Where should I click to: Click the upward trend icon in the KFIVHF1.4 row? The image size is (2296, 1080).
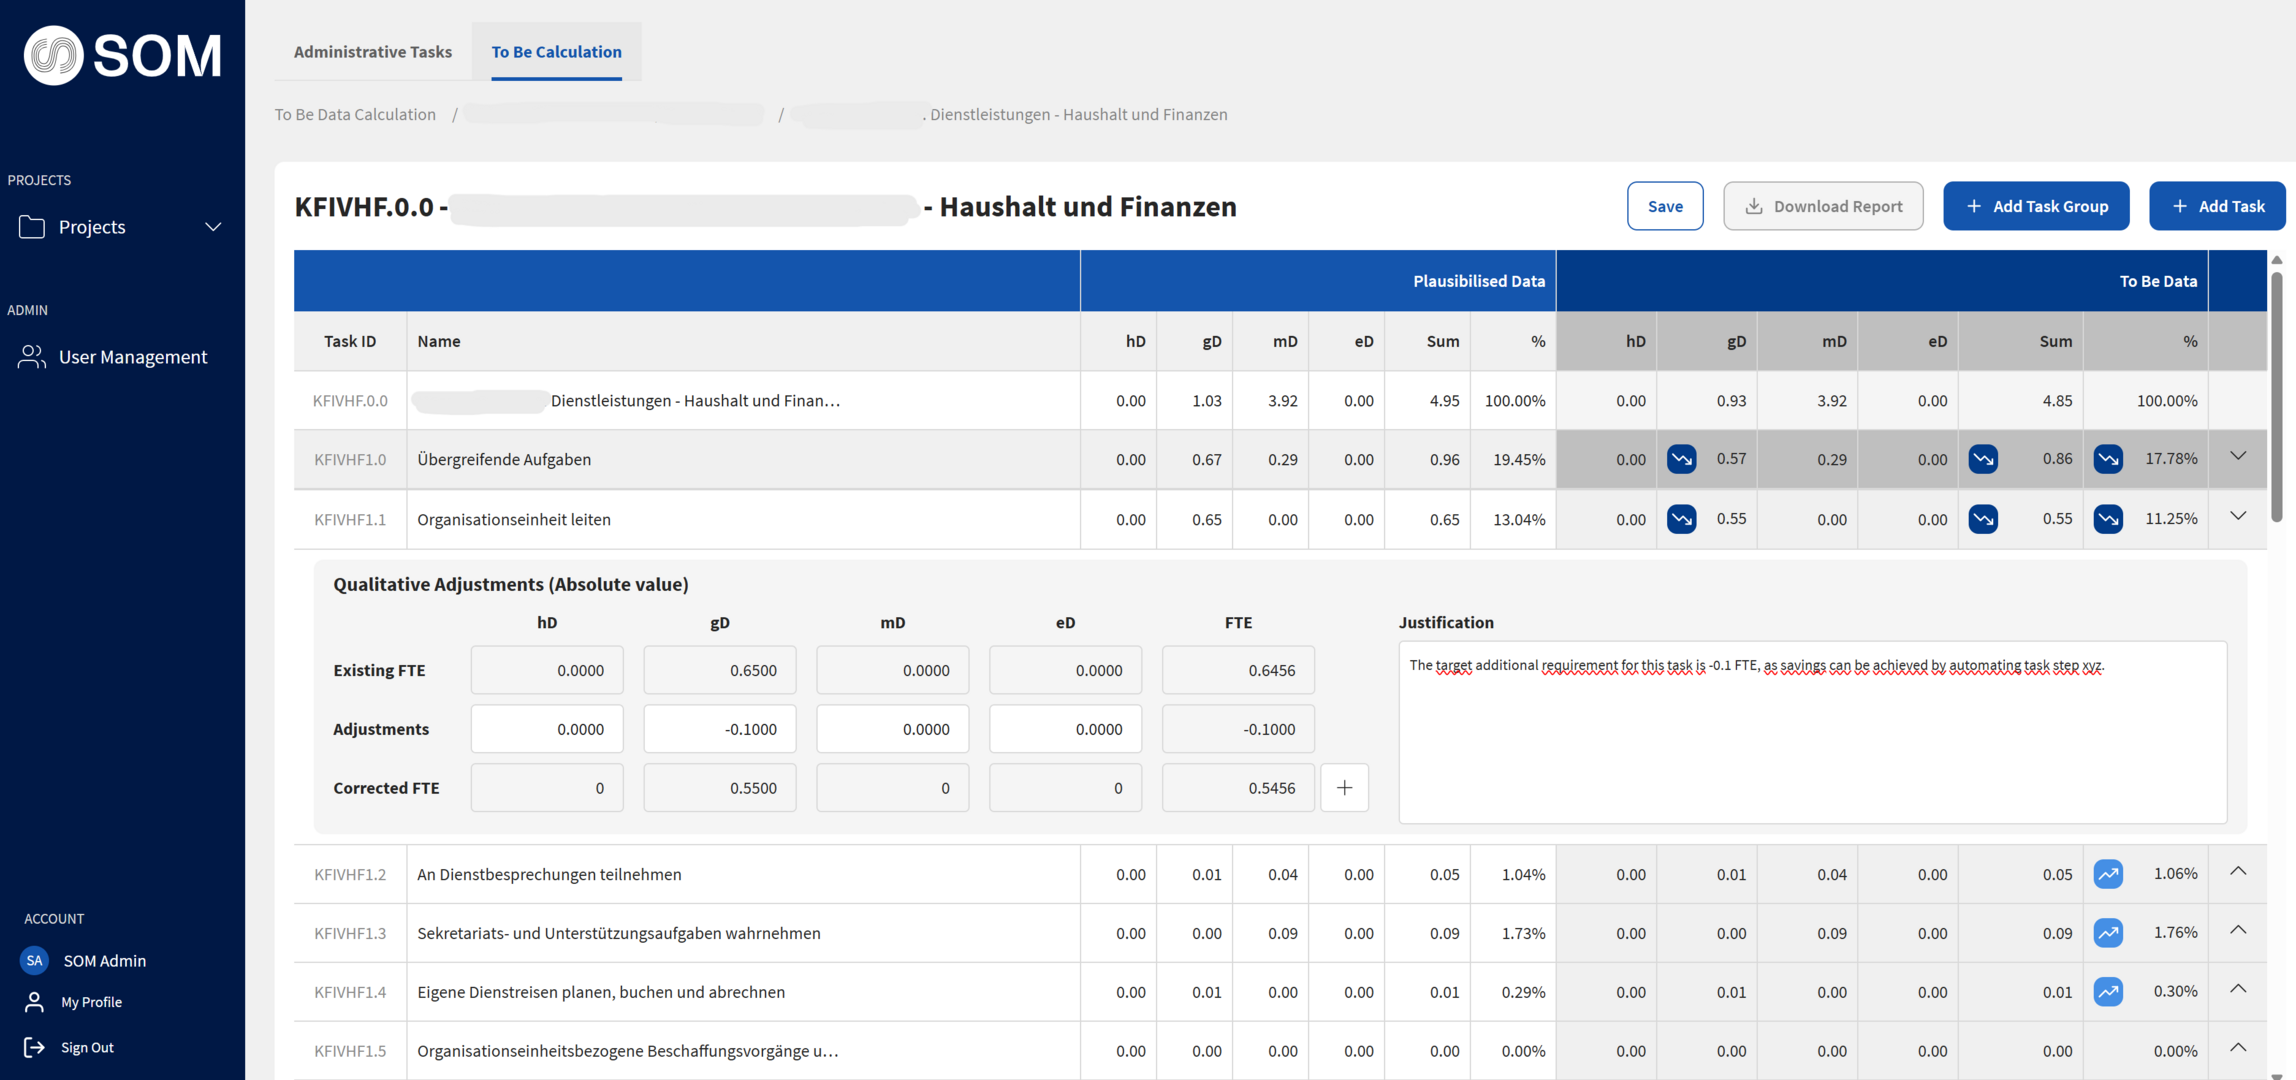[x=2108, y=992]
